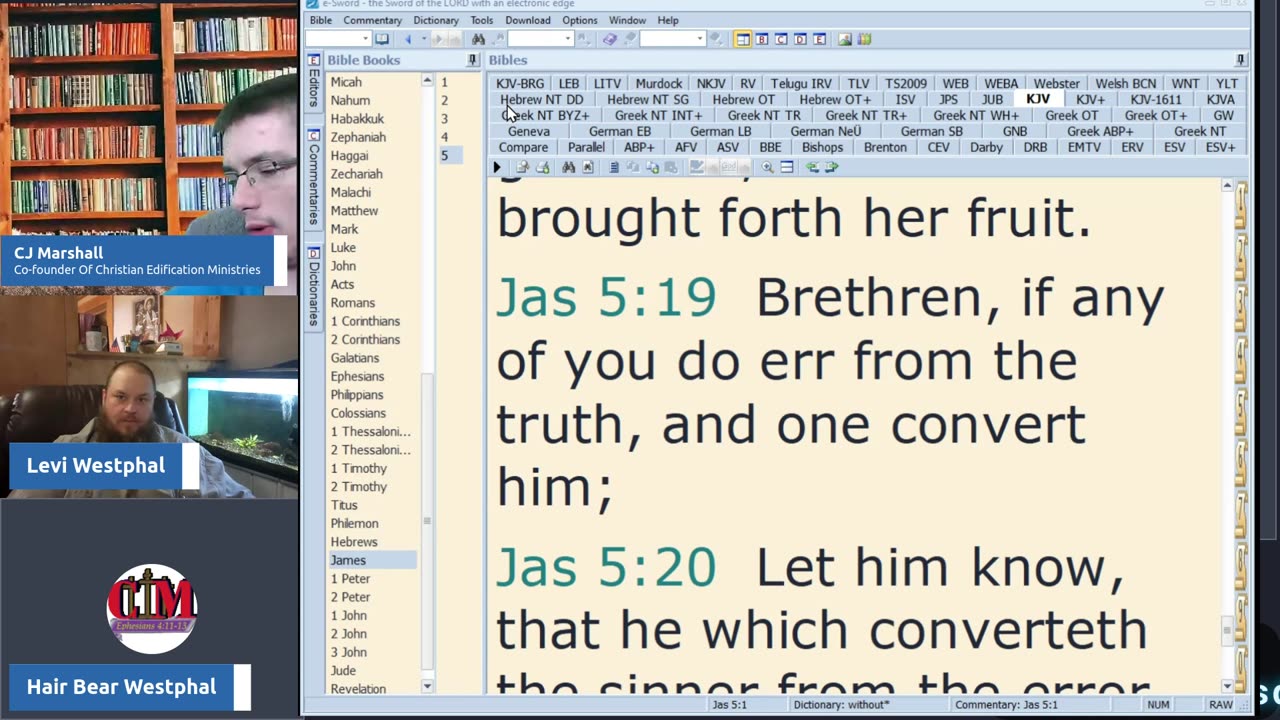Open the Window menu
This screenshot has height=720, width=1280.
[x=627, y=20]
